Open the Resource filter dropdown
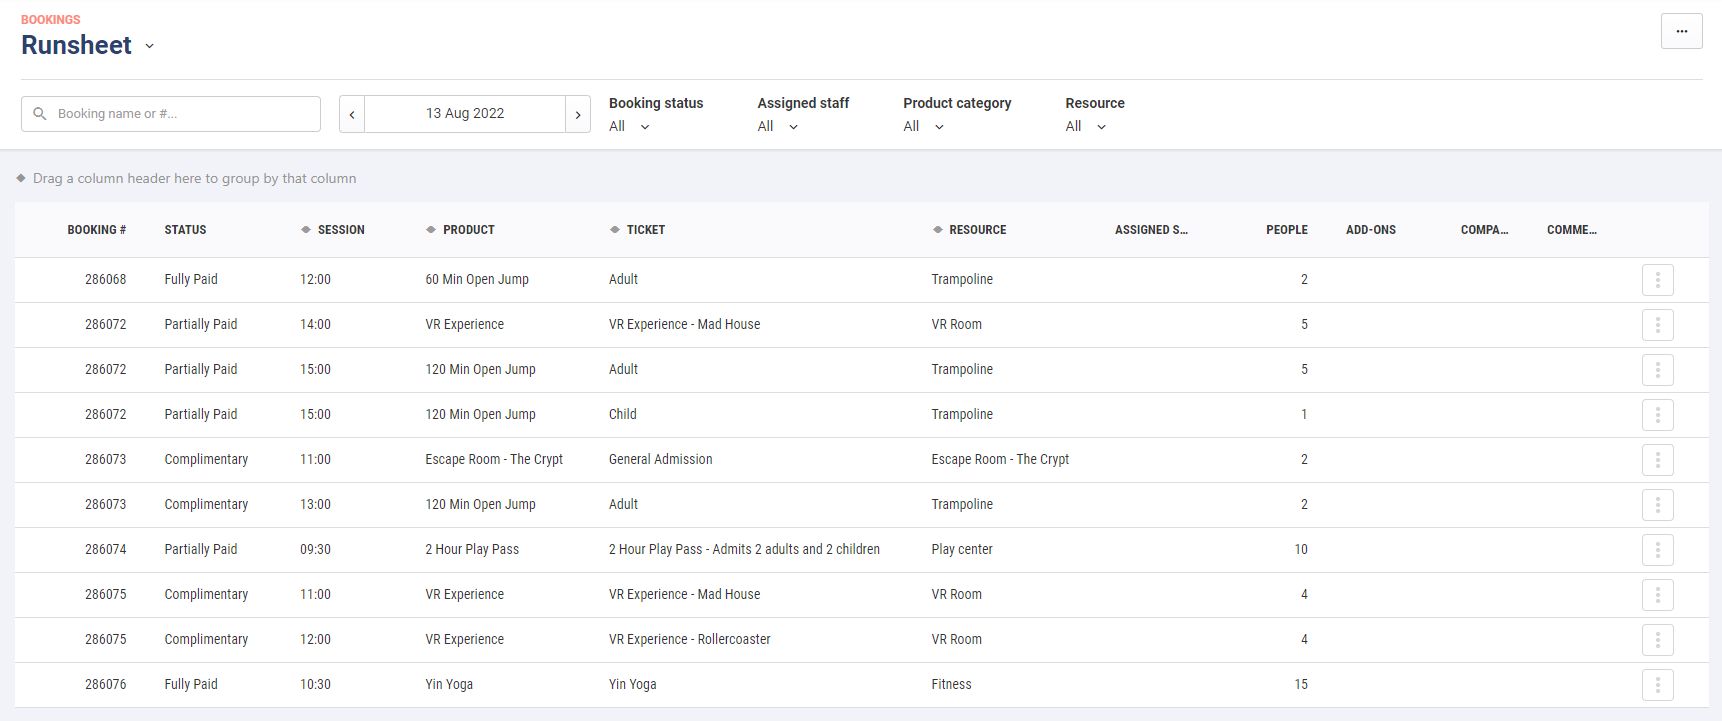Image resolution: width=1722 pixels, height=721 pixels. coord(1086,127)
